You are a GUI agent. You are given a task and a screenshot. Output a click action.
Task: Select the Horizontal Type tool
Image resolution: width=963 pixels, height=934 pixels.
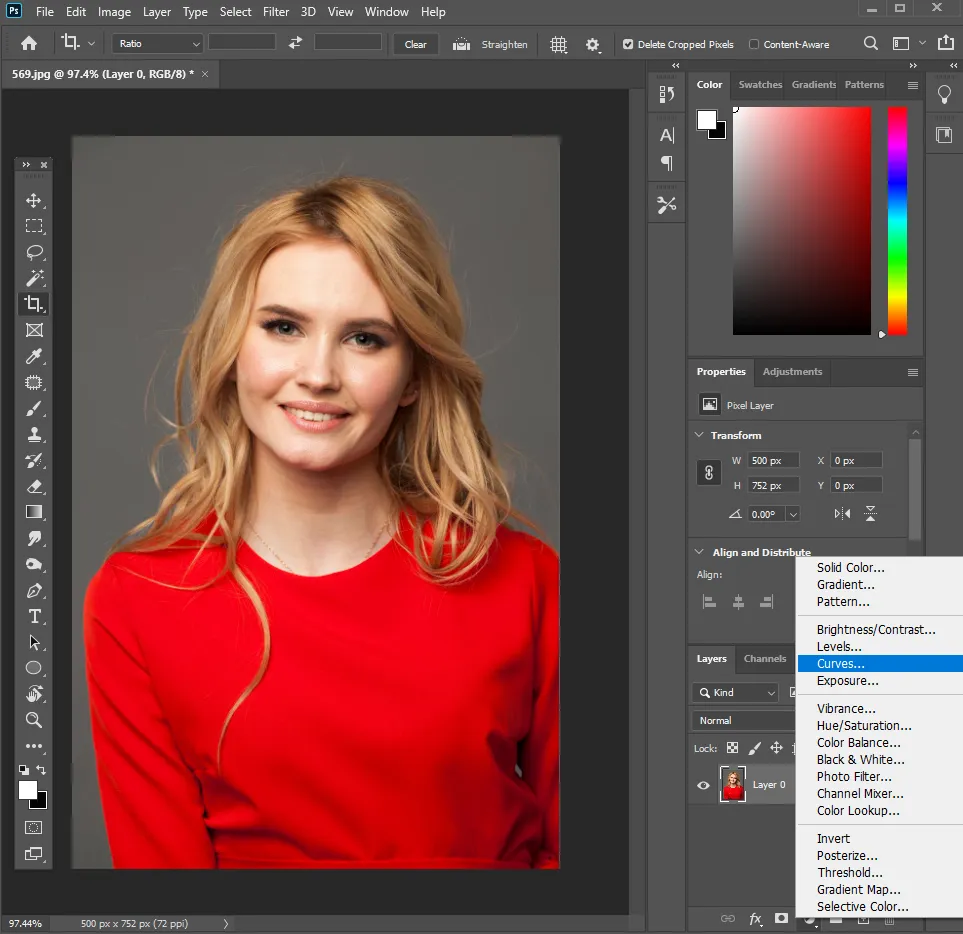[x=34, y=616]
